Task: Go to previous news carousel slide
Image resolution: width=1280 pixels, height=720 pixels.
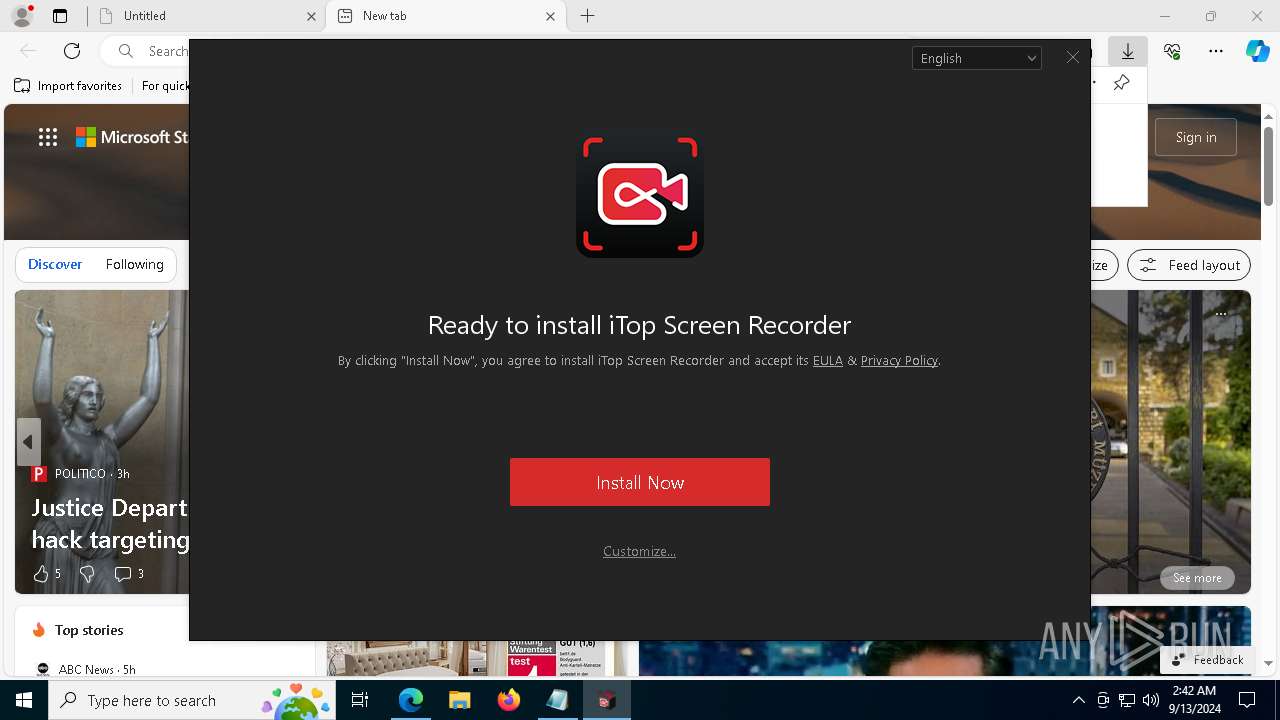Action: click(x=28, y=442)
